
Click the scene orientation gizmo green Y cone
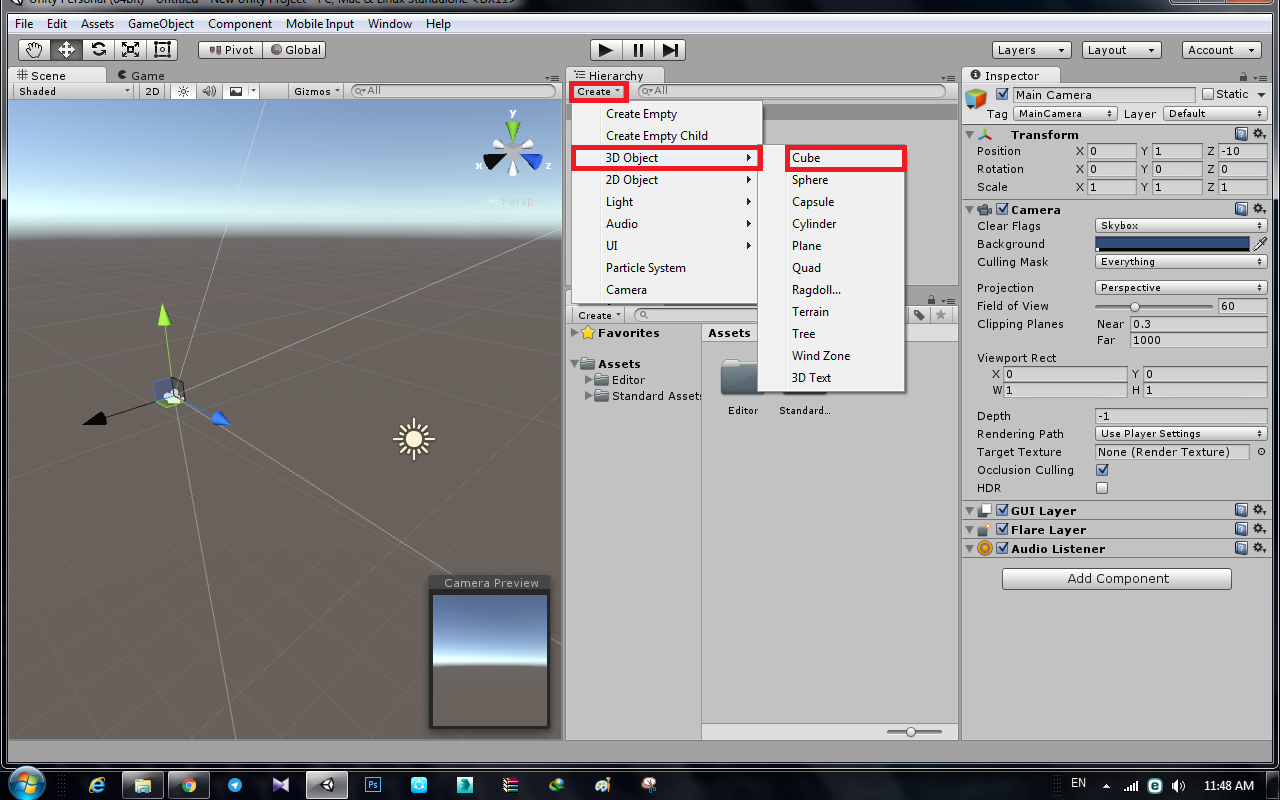pyautogui.click(x=513, y=129)
